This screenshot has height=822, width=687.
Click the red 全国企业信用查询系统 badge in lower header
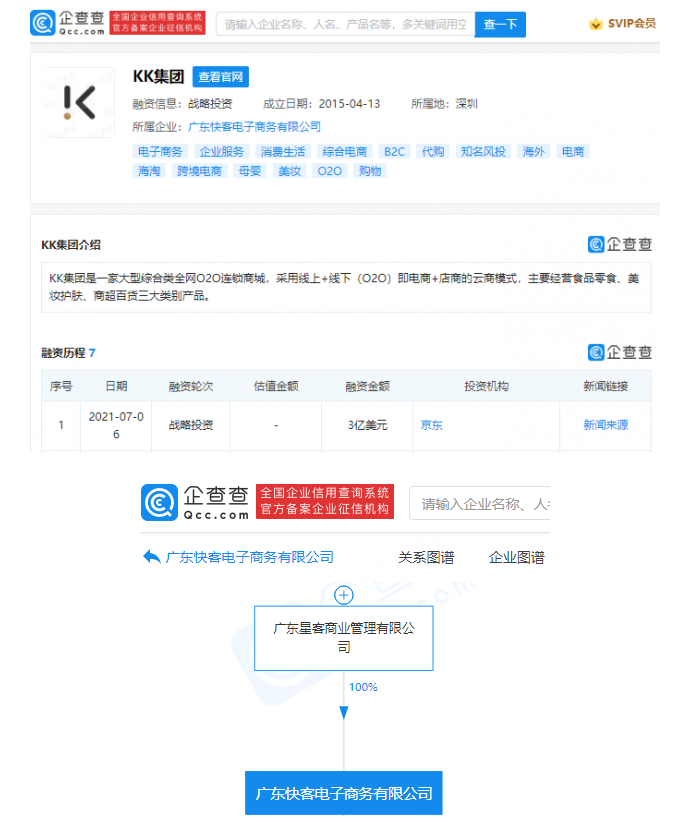point(325,501)
